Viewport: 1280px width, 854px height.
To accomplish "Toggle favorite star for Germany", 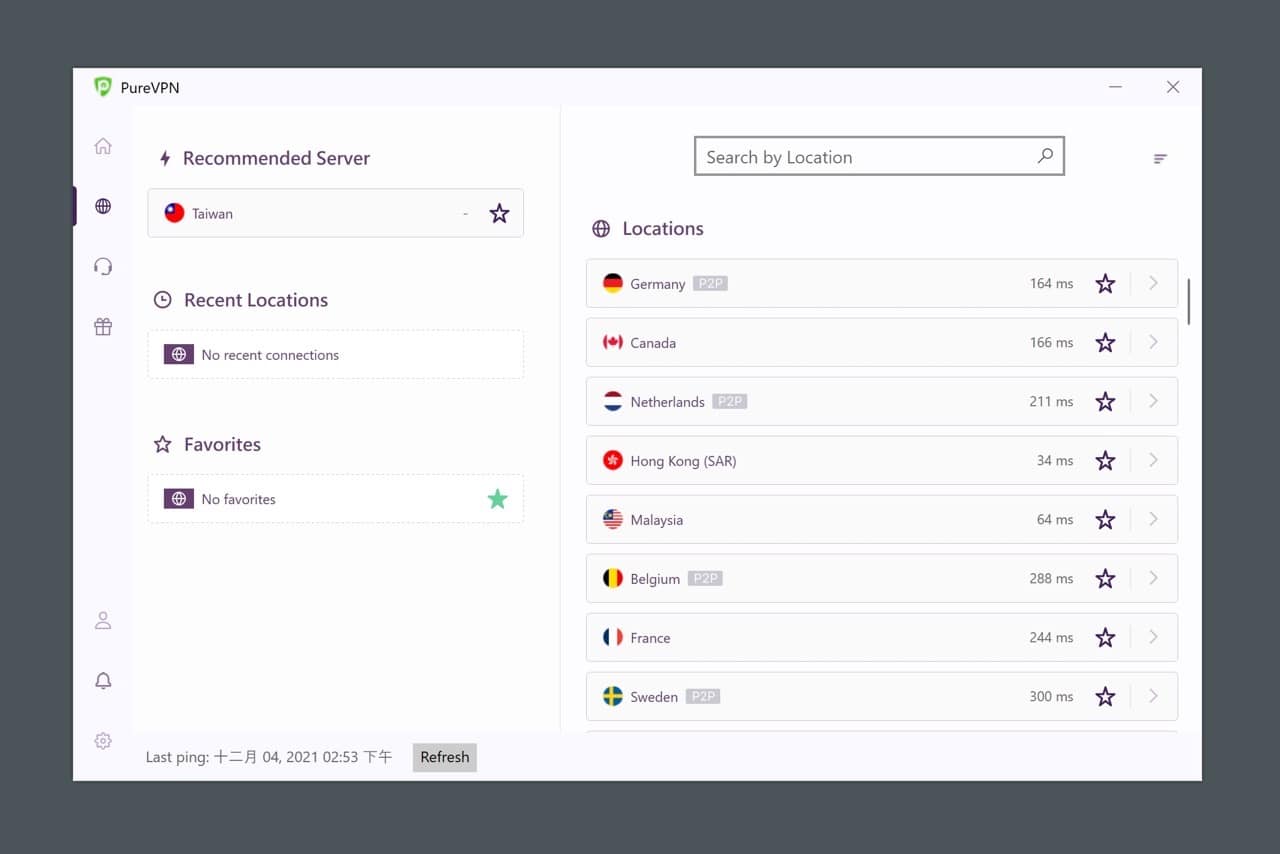I will point(1105,283).
